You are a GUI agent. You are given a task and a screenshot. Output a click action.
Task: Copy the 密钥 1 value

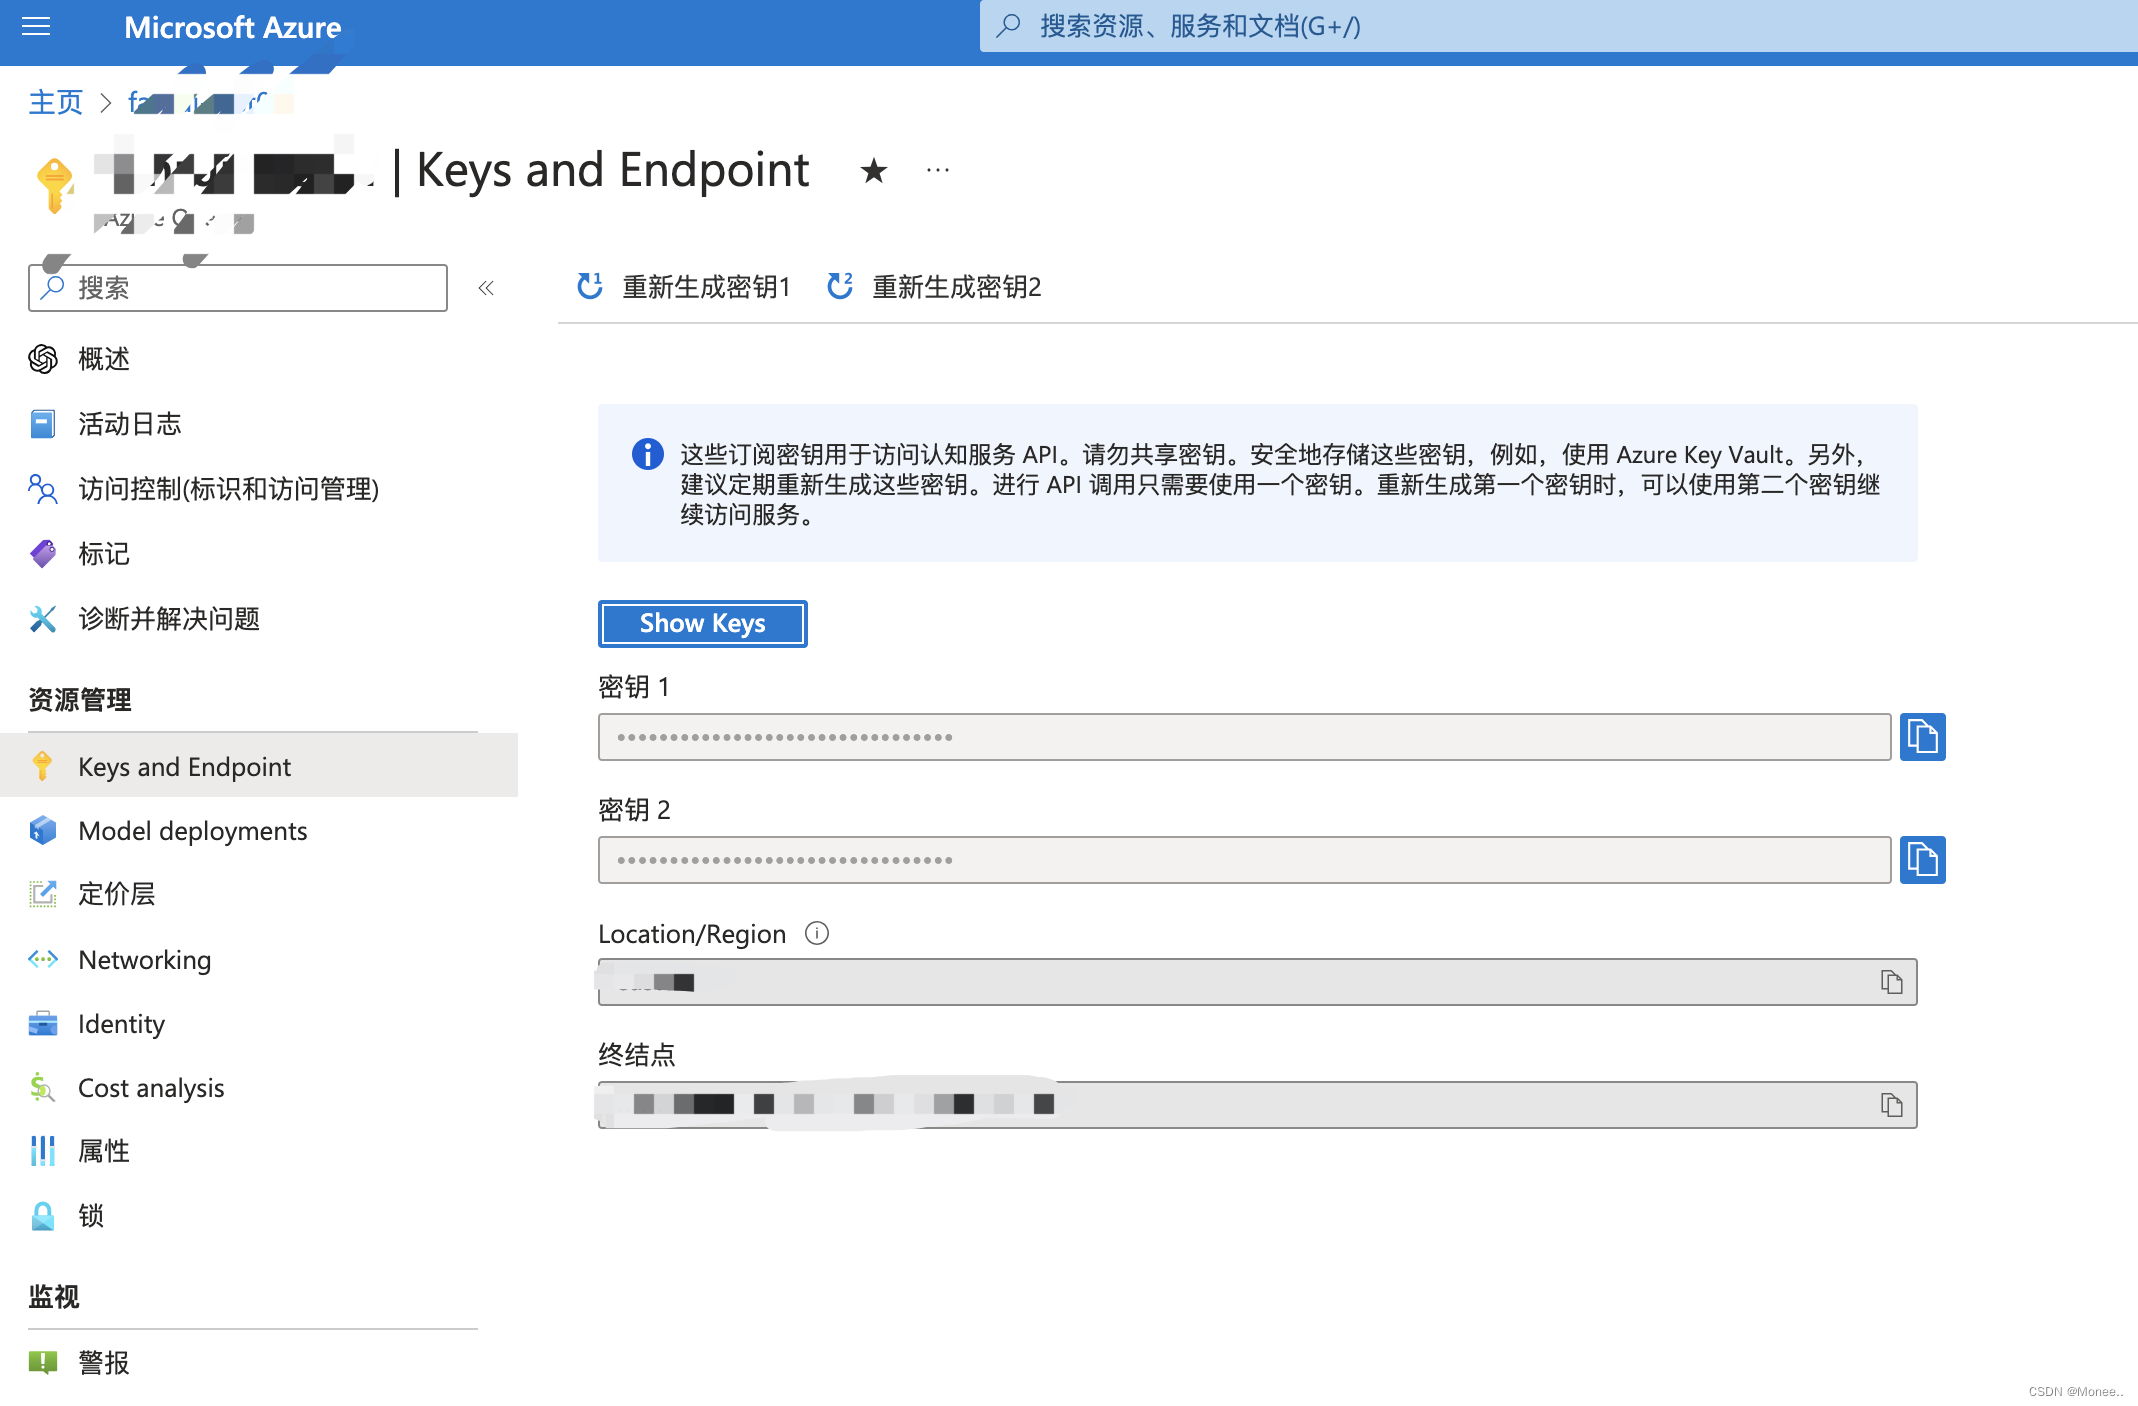point(1921,737)
